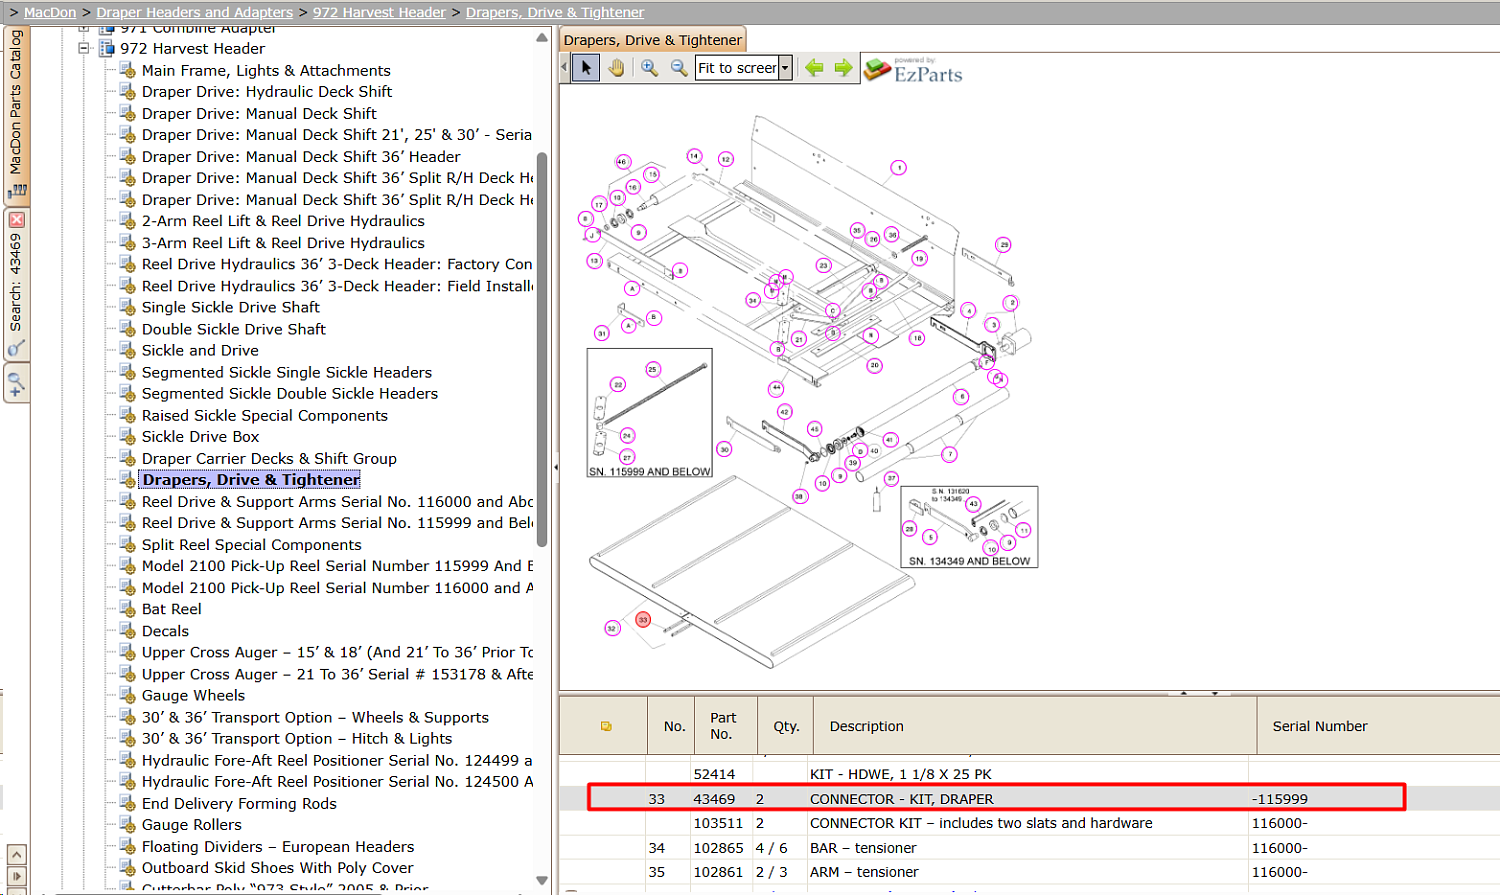
Task: Click the page icon beside Outboard Skid Shoes
Action: point(127,868)
